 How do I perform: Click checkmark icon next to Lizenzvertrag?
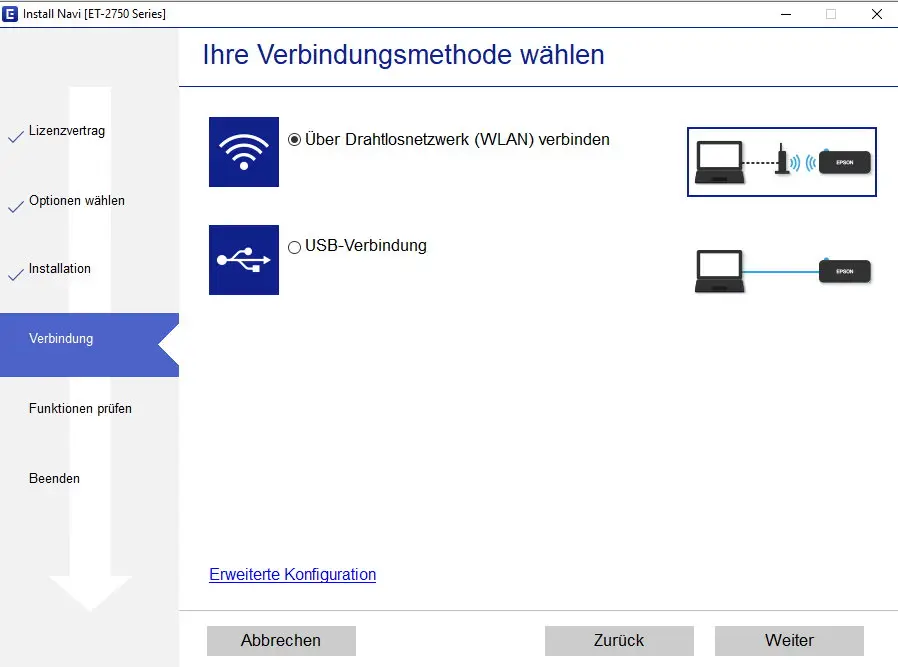[15, 137]
